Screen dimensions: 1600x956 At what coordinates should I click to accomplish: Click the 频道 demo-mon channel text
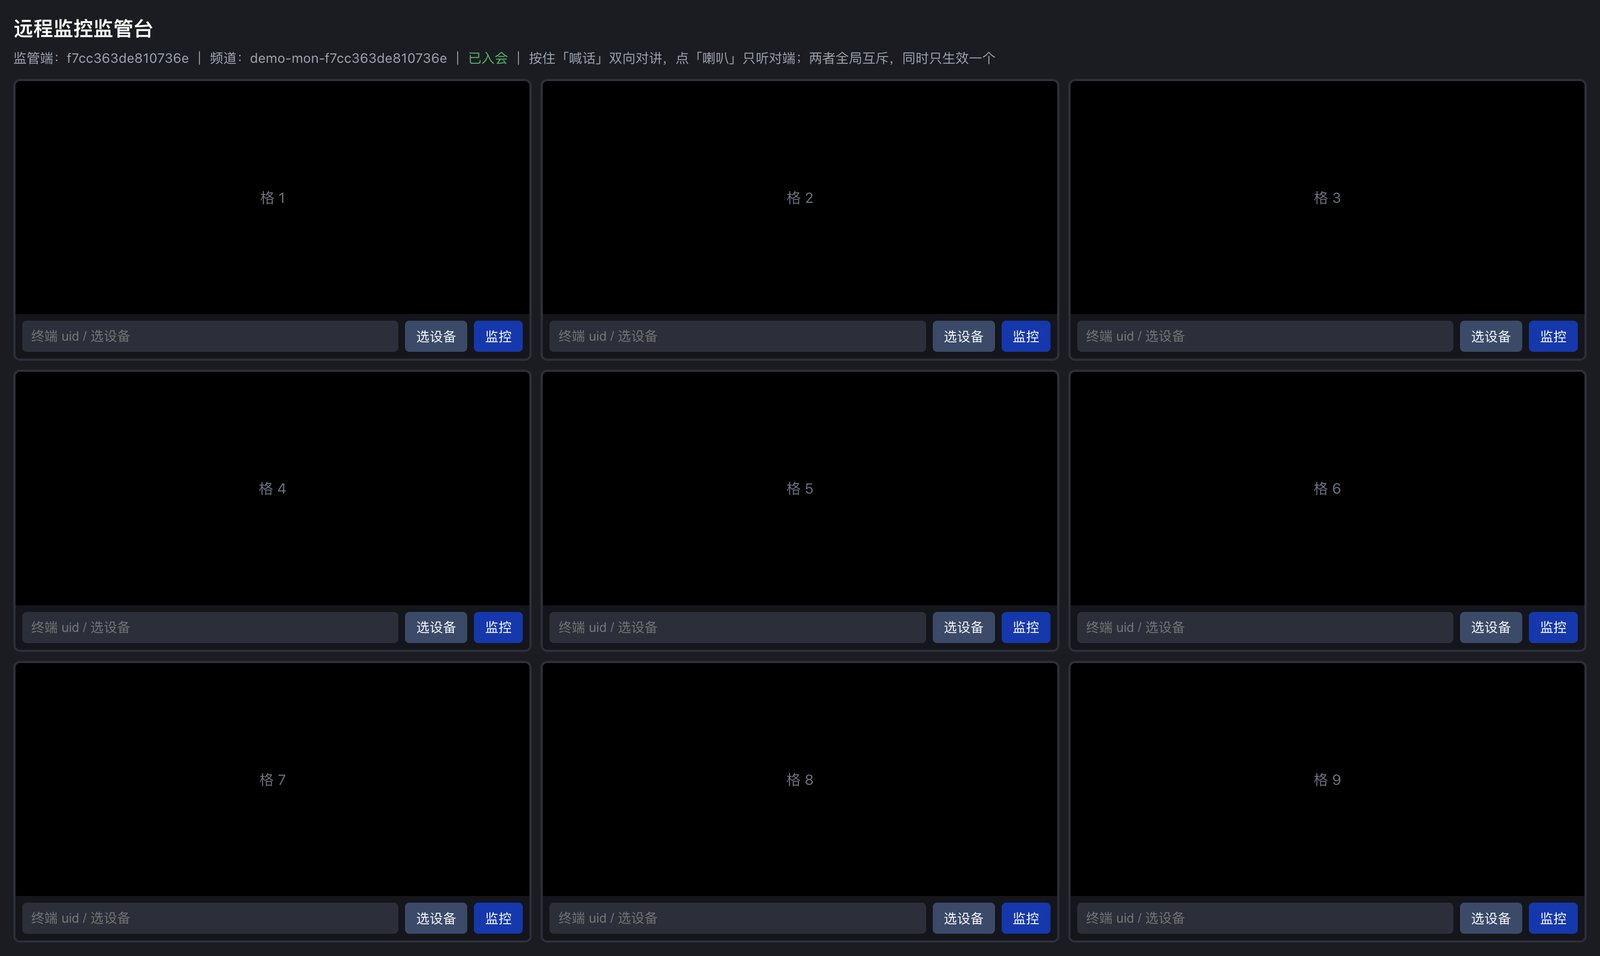[x=328, y=58]
